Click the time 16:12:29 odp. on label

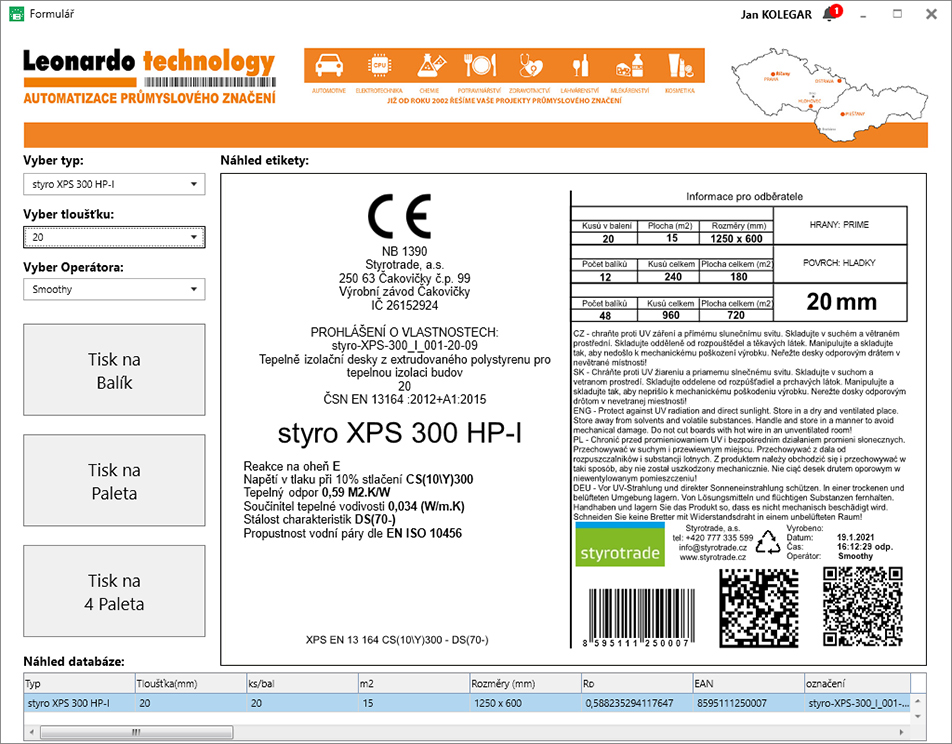[x=865, y=547]
